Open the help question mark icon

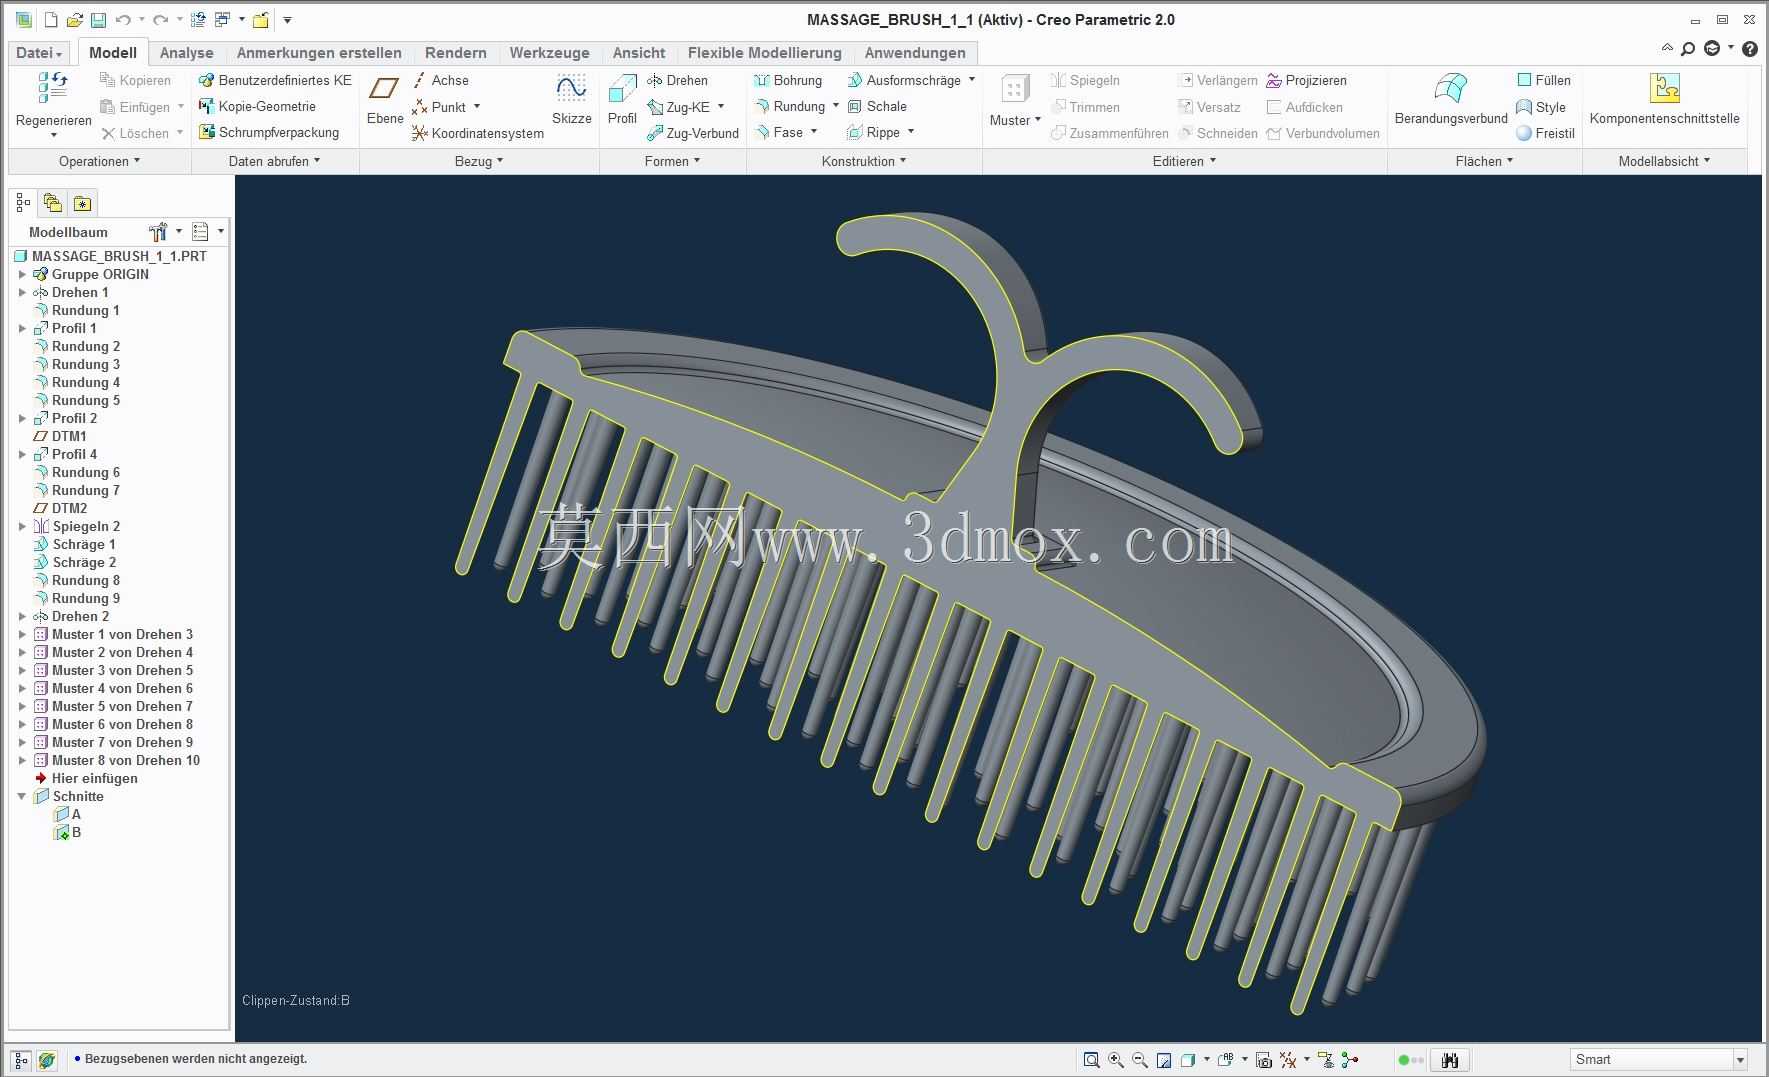1749,49
